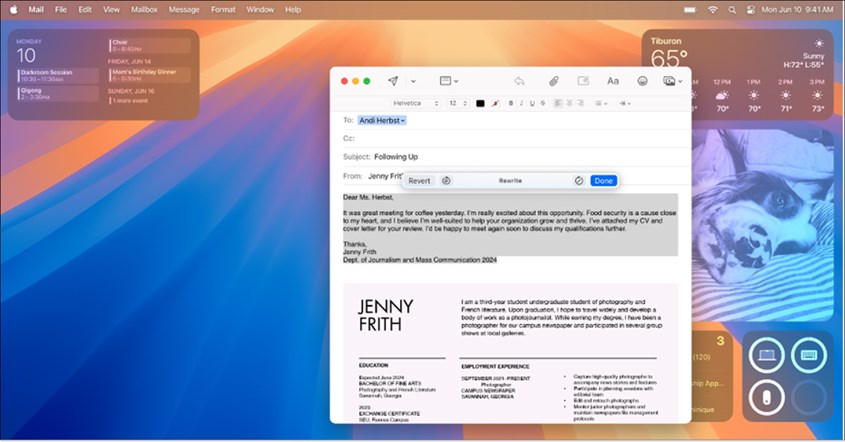The height and width of the screenshot is (442, 845).
Task: Open indentation dropdown
Action: pos(625,103)
